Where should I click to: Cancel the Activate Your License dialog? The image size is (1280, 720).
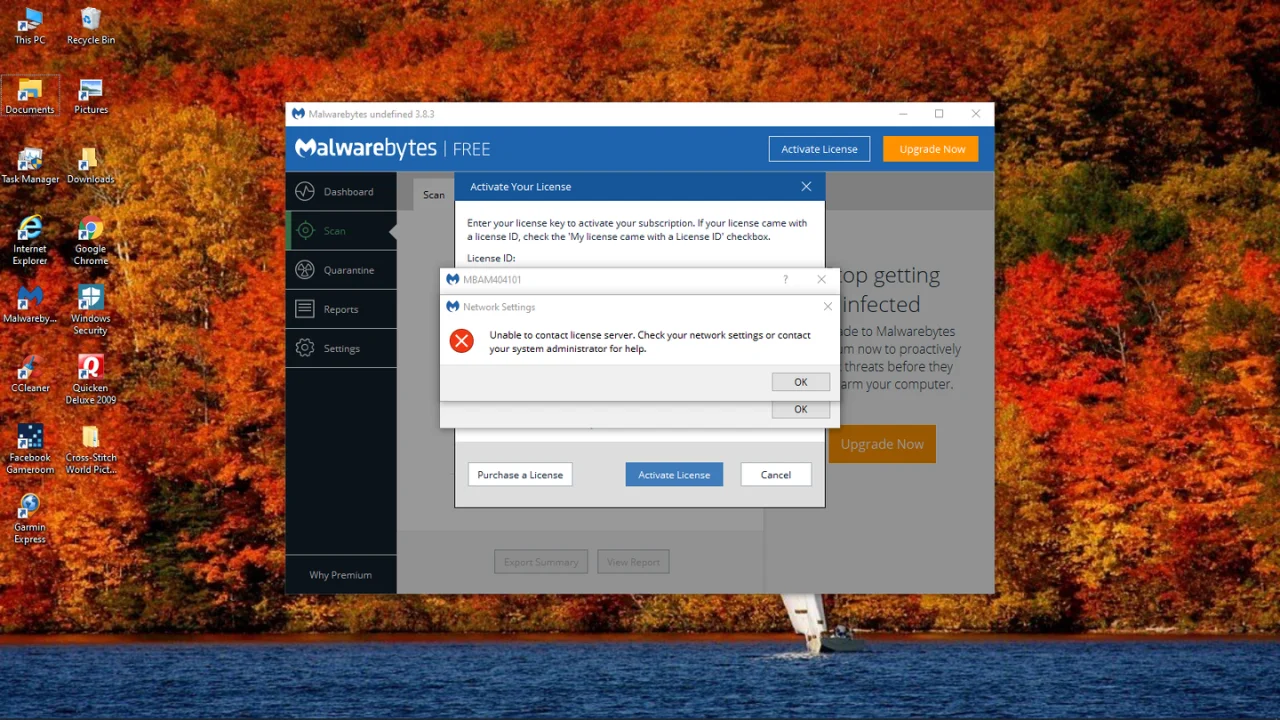click(x=776, y=475)
